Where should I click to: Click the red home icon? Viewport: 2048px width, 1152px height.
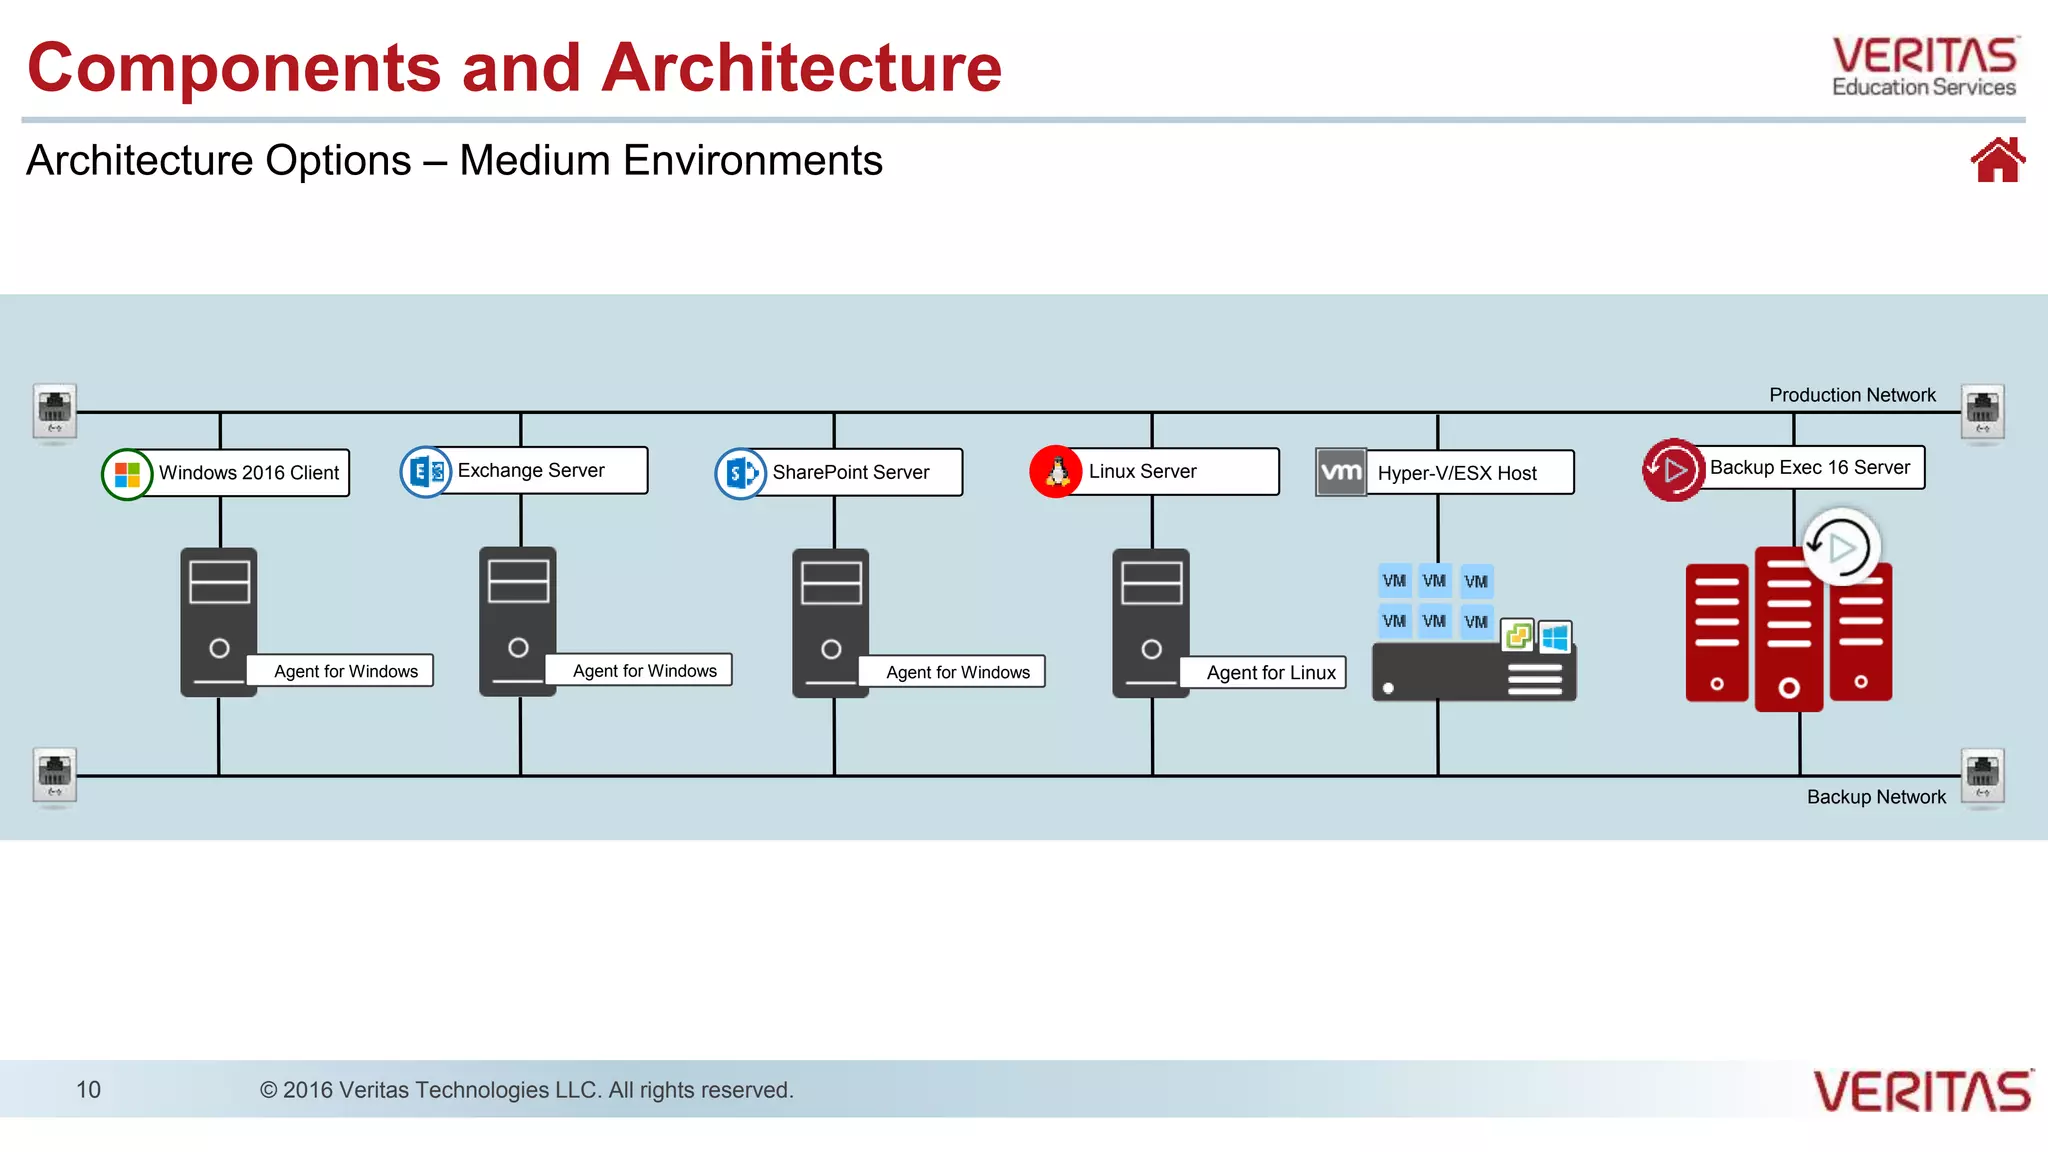click(x=1997, y=160)
